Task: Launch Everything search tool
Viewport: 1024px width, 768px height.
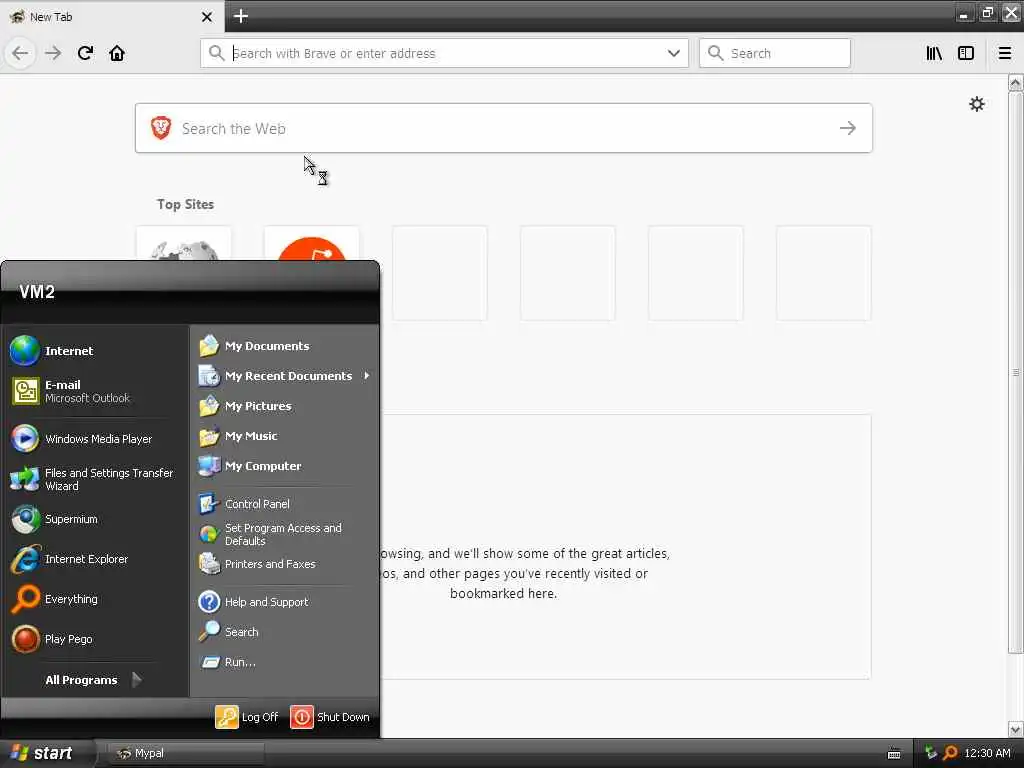Action: 95,599
